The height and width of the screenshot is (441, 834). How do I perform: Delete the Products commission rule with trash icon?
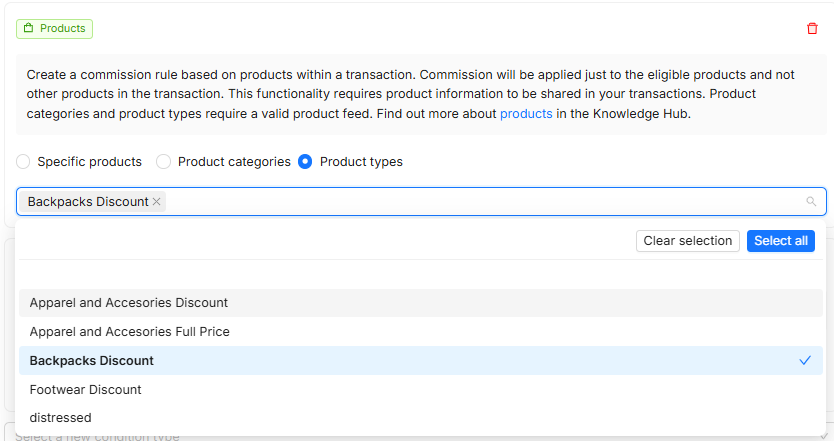[812, 29]
